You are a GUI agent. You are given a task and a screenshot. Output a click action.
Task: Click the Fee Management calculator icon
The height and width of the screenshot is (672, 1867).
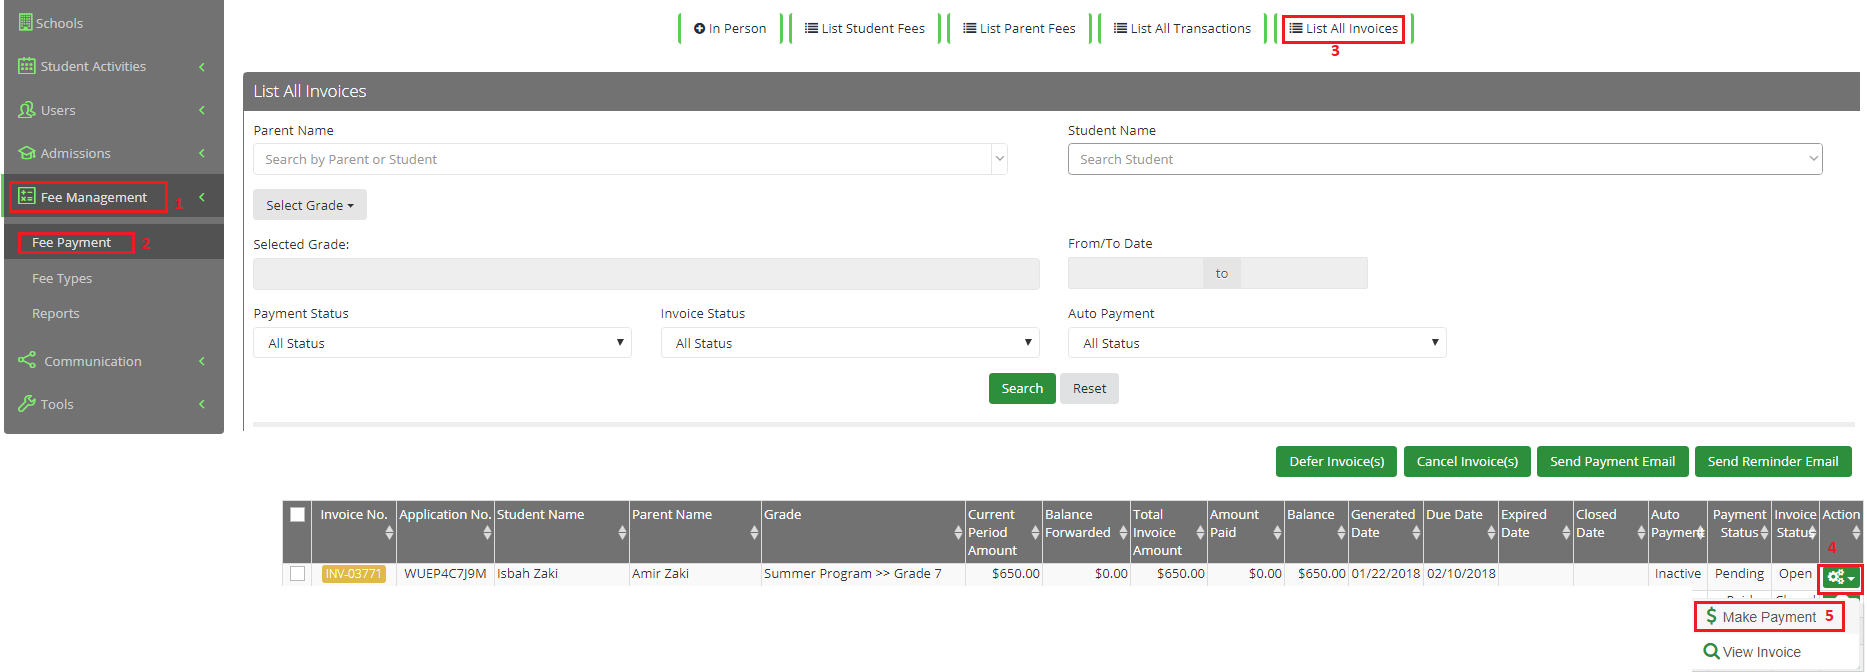pos(27,196)
